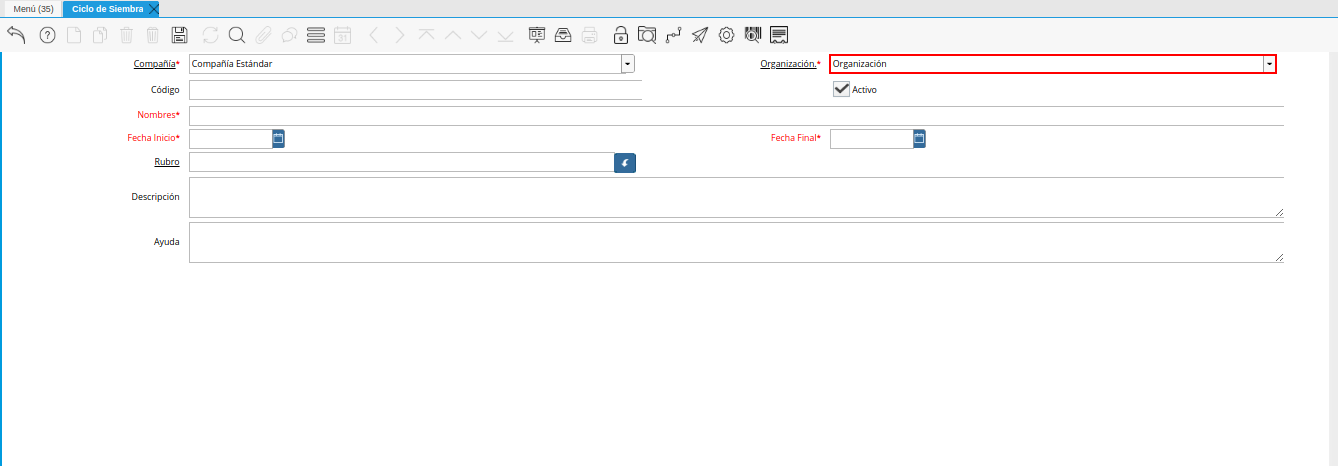Expand the Compañía dropdown arrow
Viewport: 1338px width, 466px height.
point(628,64)
